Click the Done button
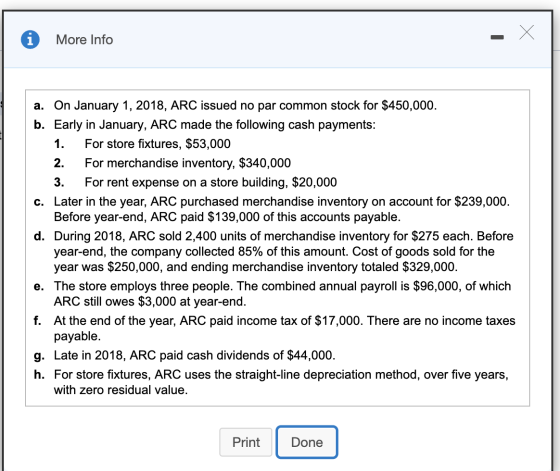560x471 pixels. pyautogui.click(x=307, y=442)
